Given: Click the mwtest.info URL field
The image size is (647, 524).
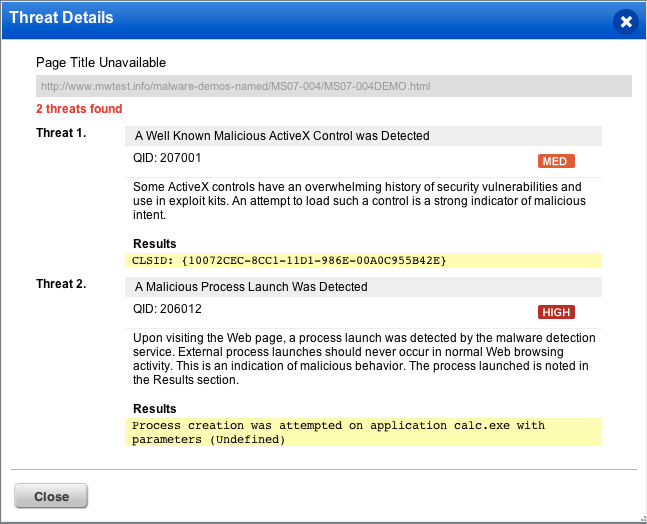Looking at the screenshot, I should tap(334, 86).
